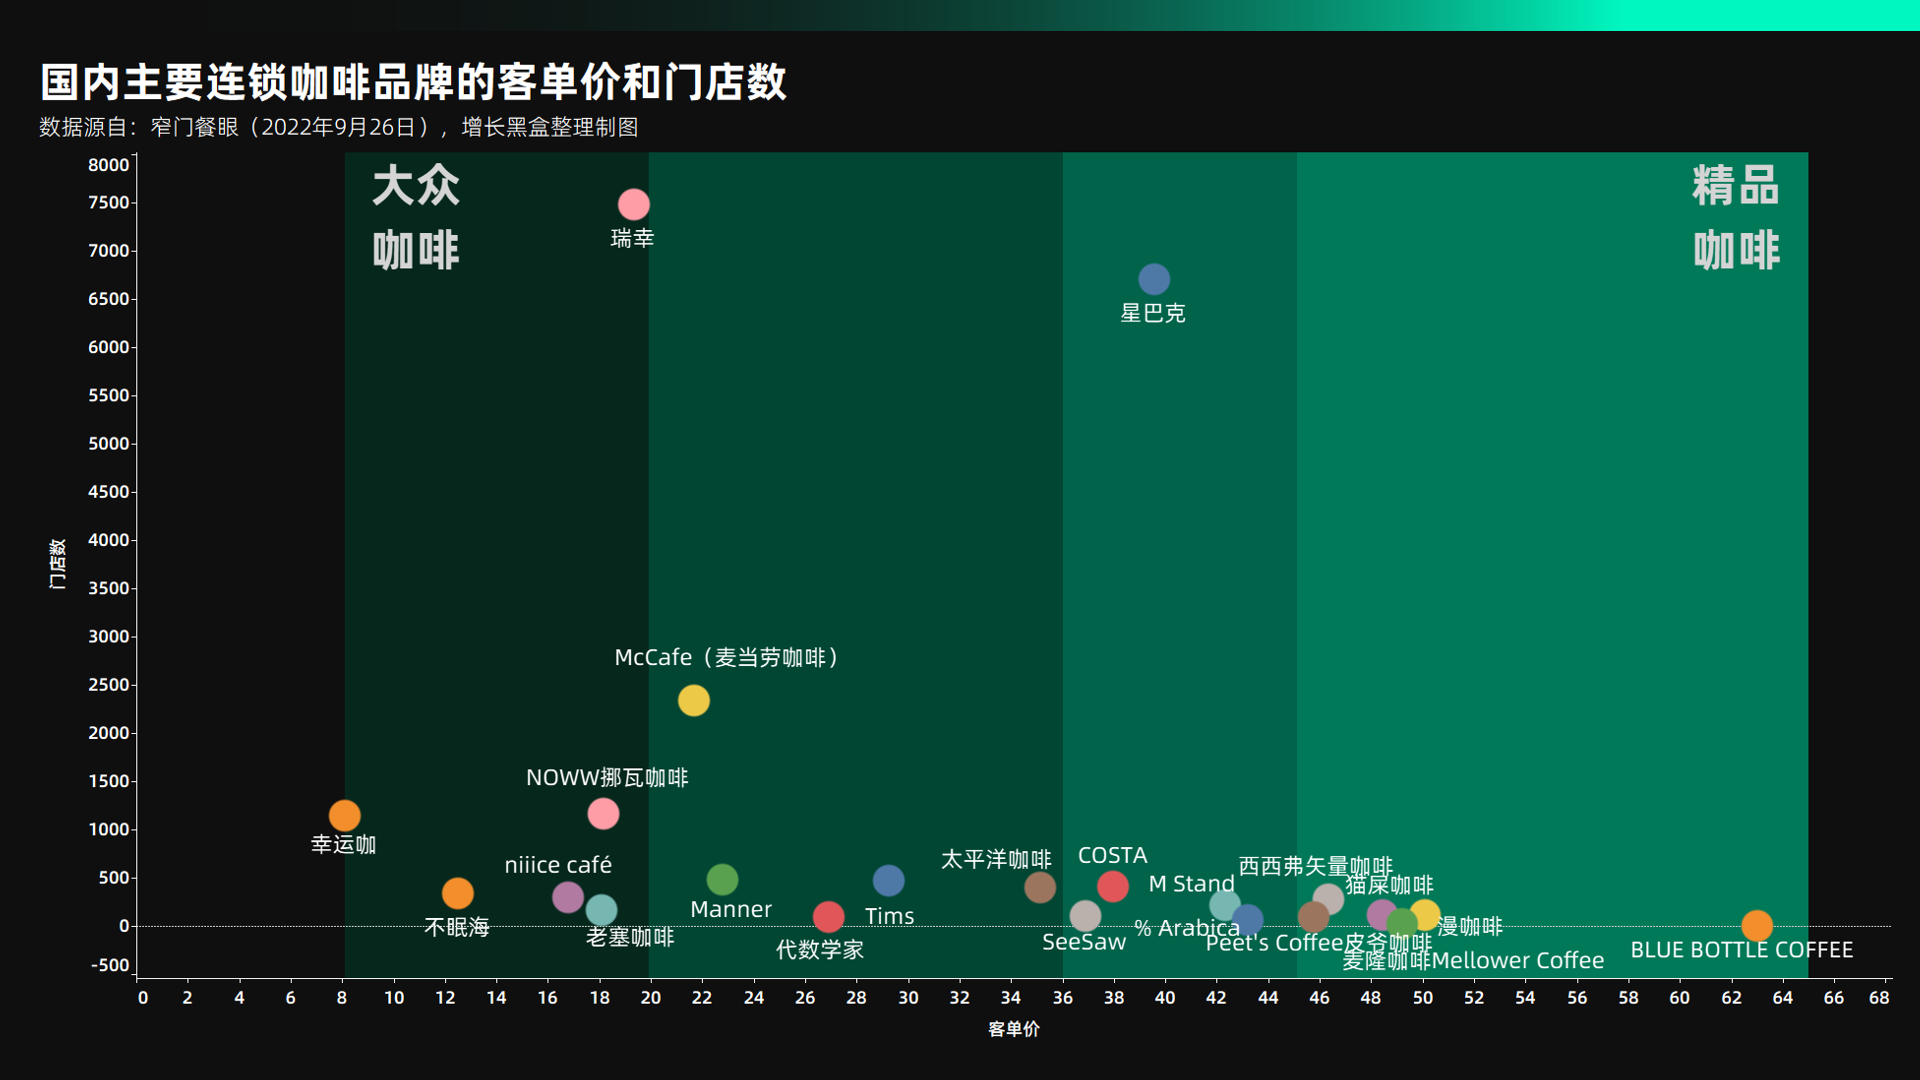Select the yellow 漫咖啡 data bubble
Image resolution: width=1920 pixels, height=1080 pixels.
pos(1425,914)
